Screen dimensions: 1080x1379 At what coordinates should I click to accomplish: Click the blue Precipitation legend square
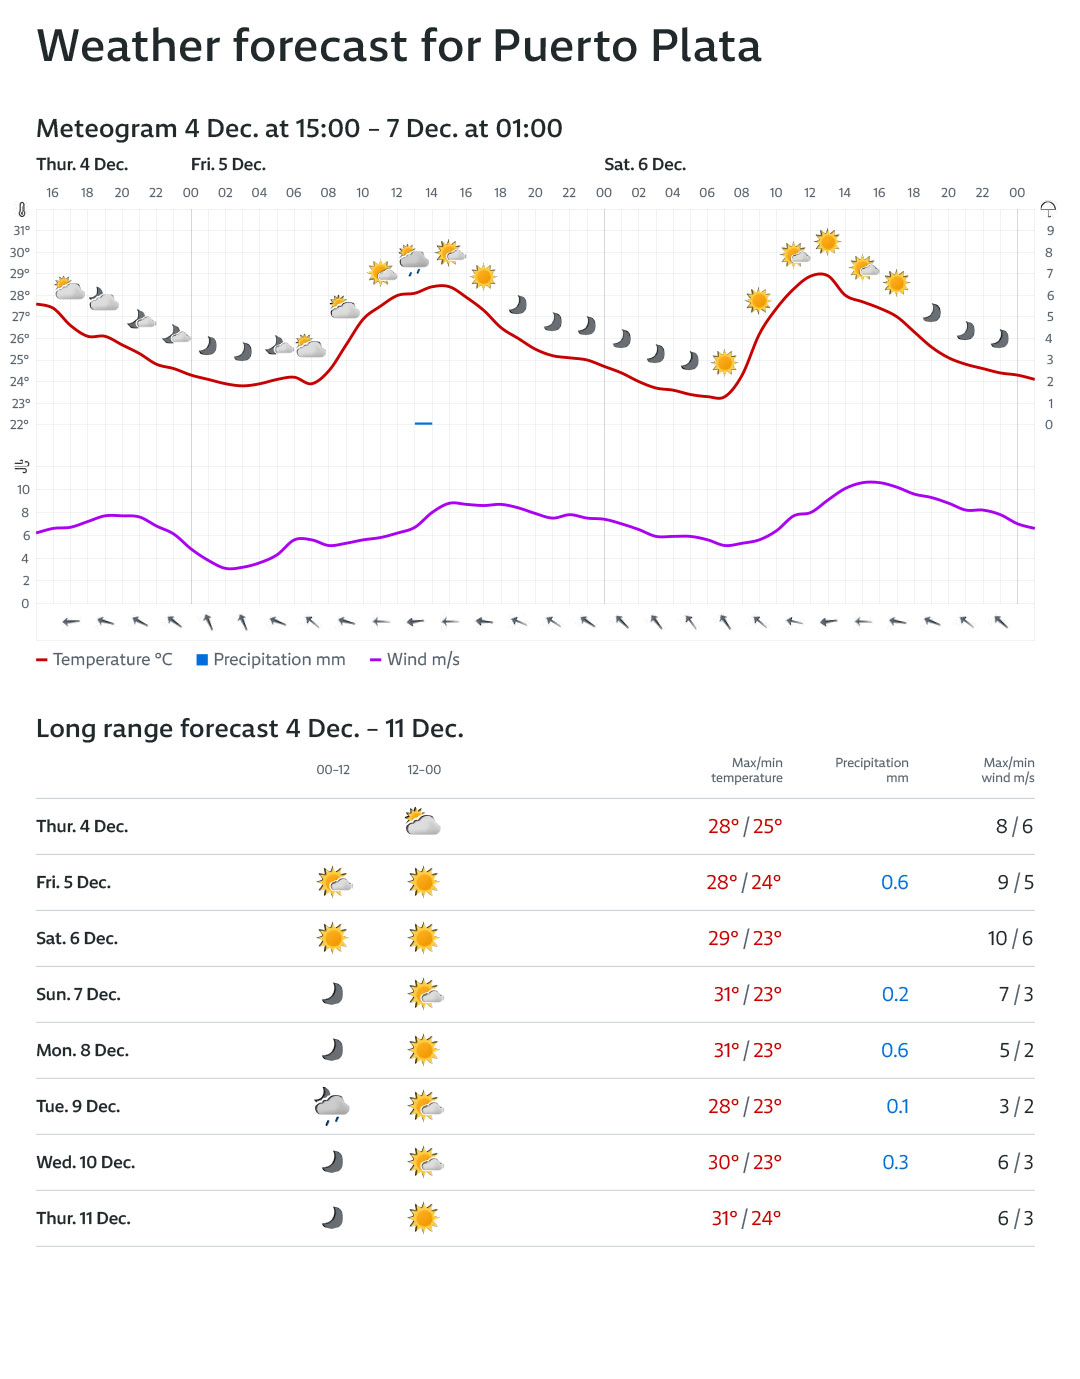coord(202,660)
